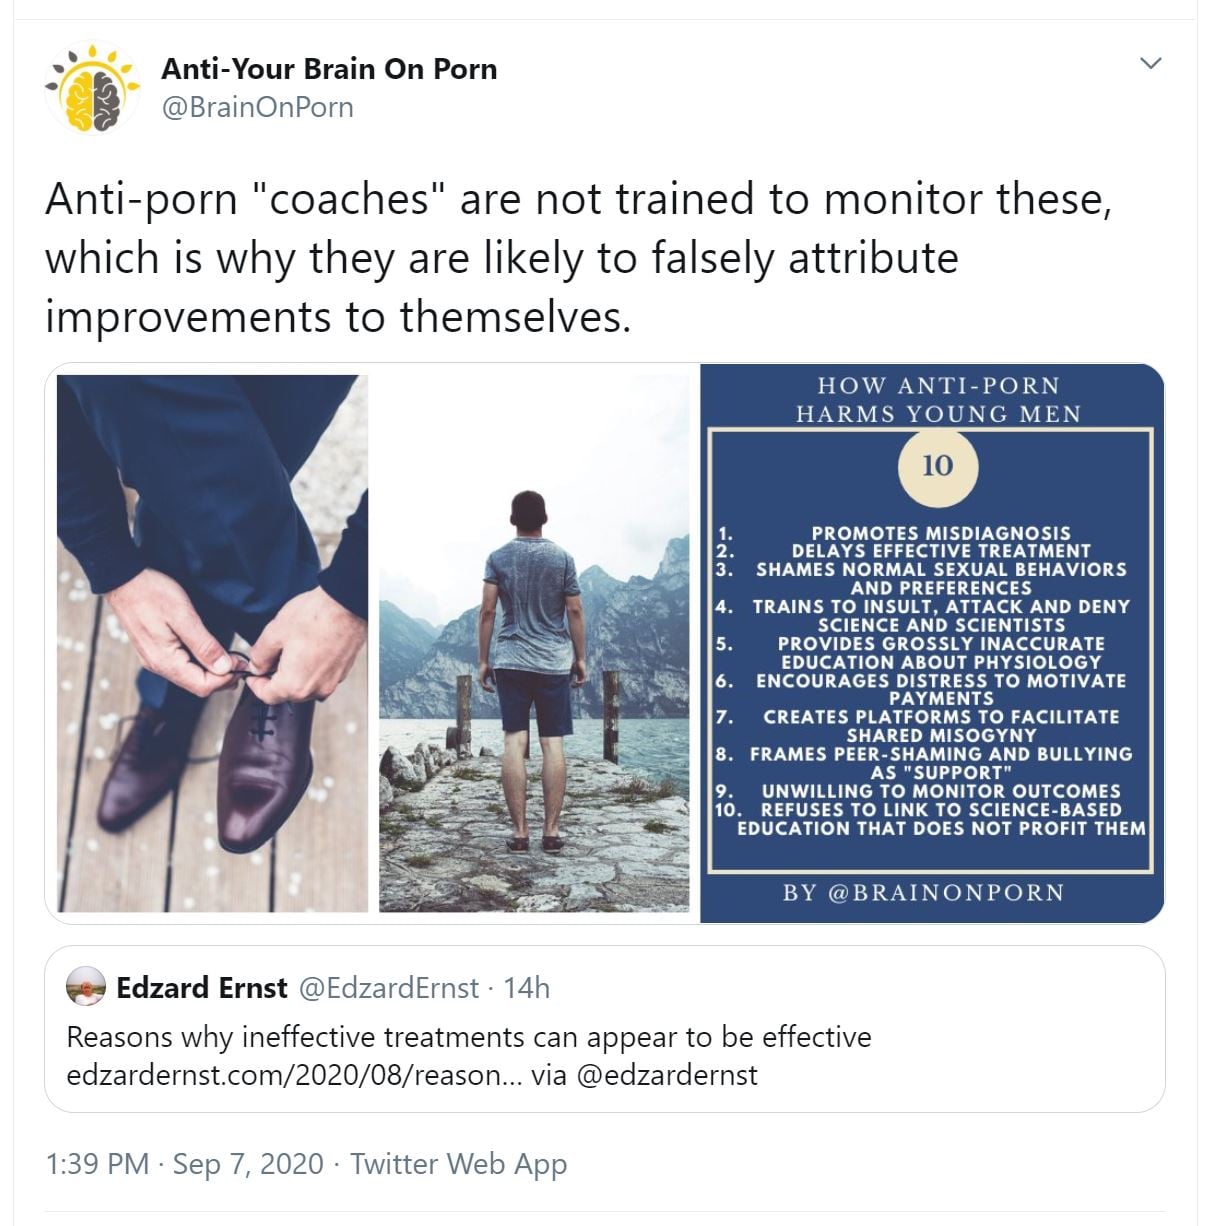Click the @EdzardErnst handle in quoted tweet
This screenshot has height=1226, width=1211.
pos(389,988)
